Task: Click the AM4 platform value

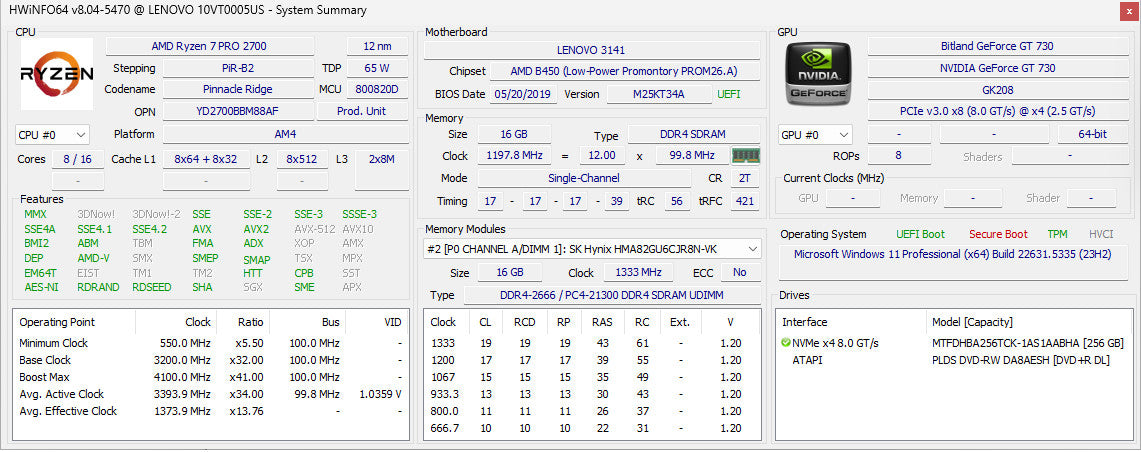Action: [285, 135]
